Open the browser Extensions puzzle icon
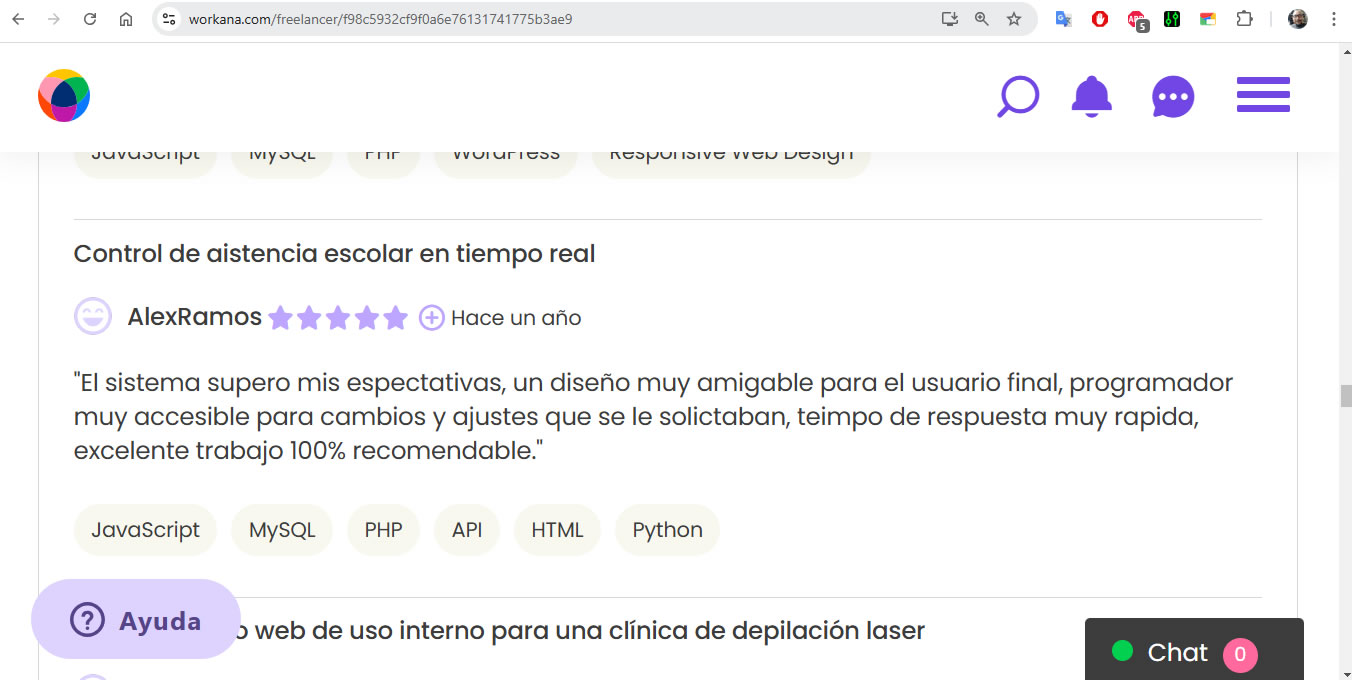1352x680 pixels. tap(1244, 19)
